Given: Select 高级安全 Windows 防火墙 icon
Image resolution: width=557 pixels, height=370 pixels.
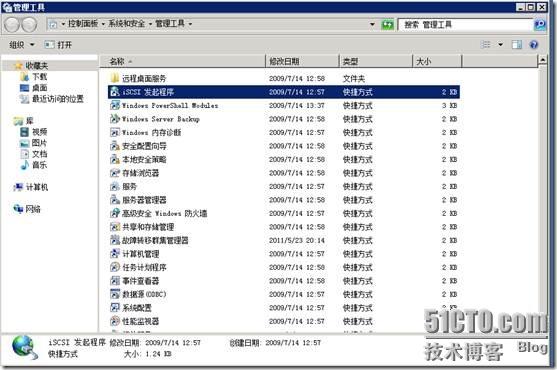Looking at the screenshot, I should pyautogui.click(x=114, y=213).
